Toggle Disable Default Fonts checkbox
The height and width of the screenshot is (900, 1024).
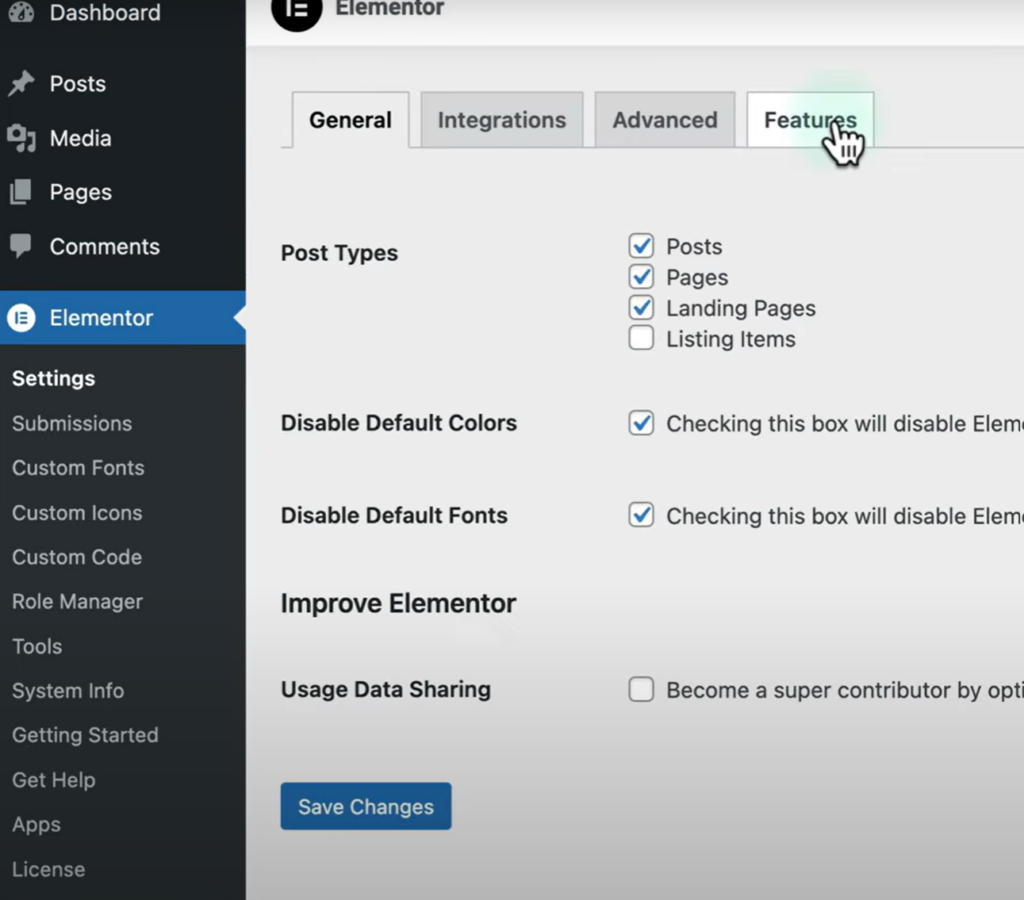(x=641, y=515)
